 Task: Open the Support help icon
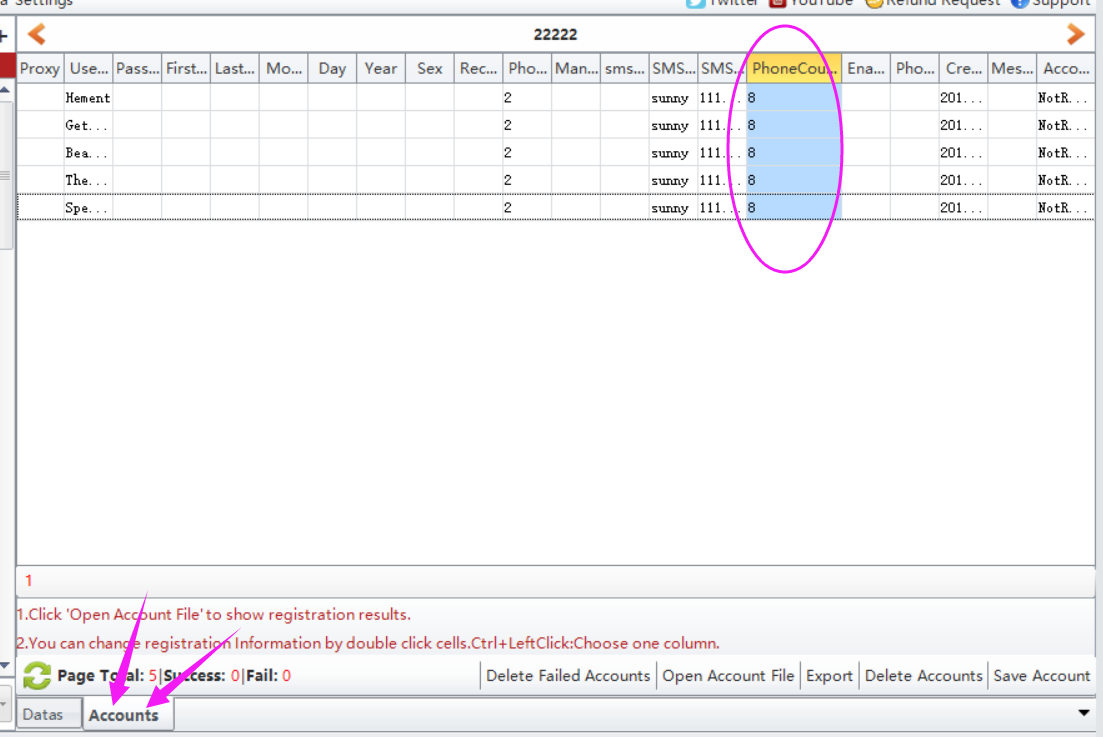1020,3
